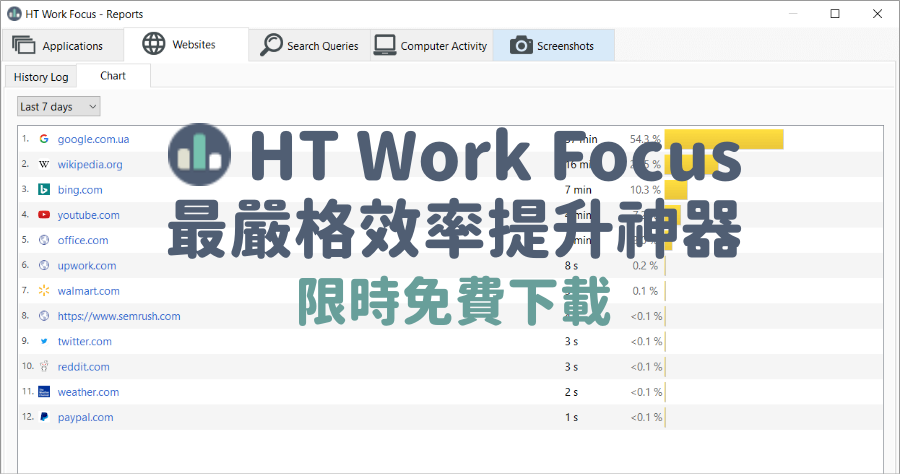900x474 pixels.
Task: Click the Applications windows icon
Action: point(24,45)
